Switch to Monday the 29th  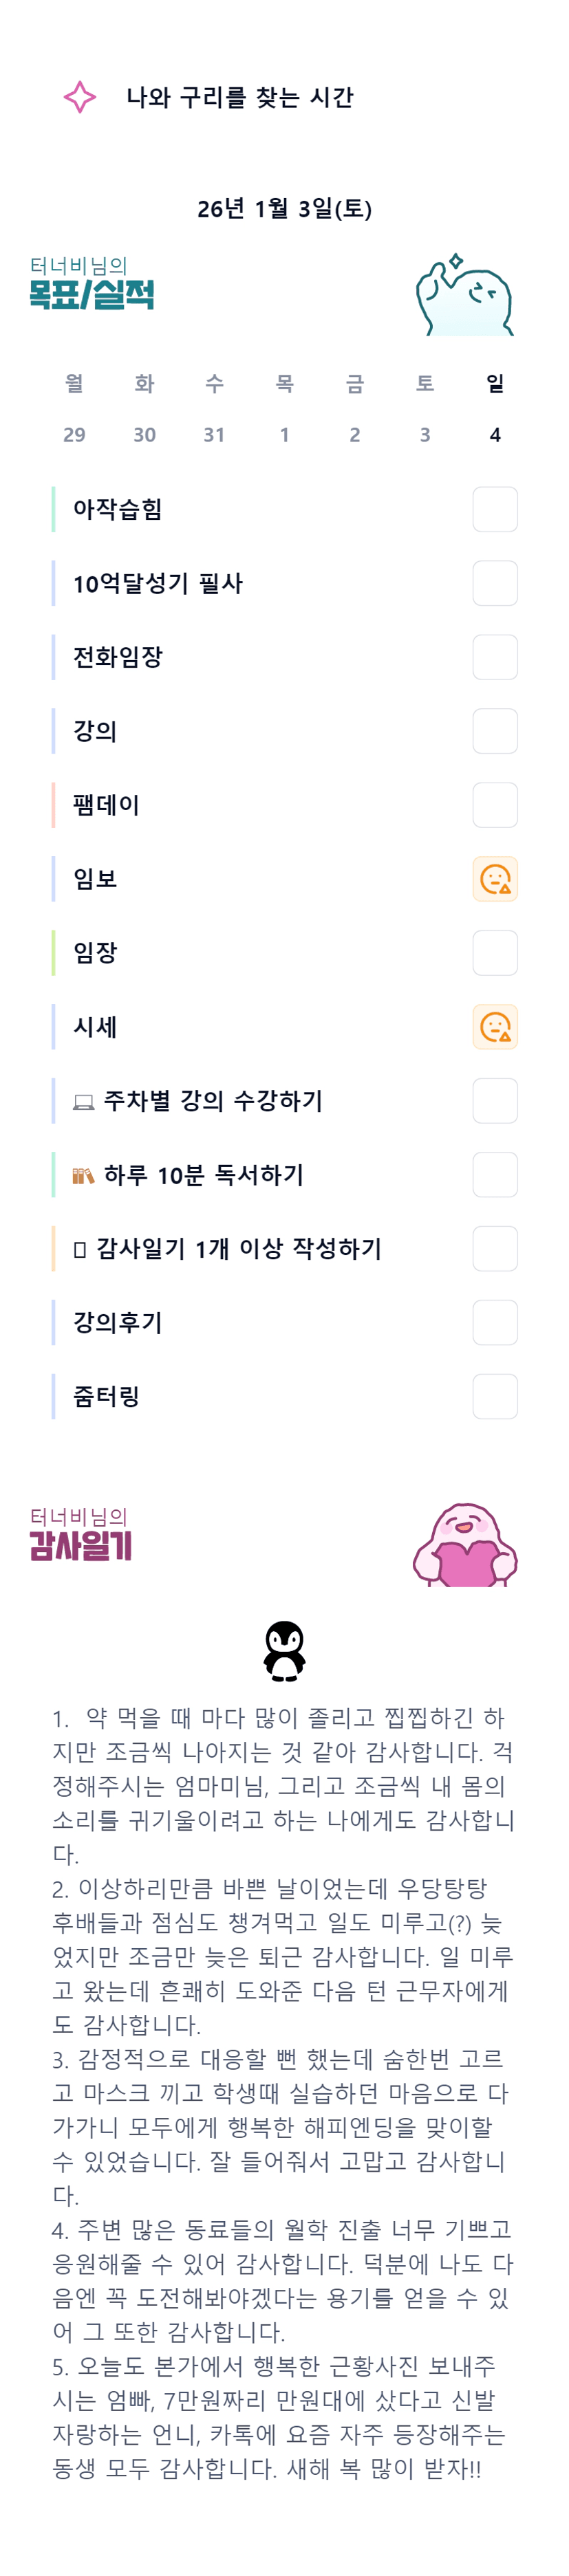point(74,434)
